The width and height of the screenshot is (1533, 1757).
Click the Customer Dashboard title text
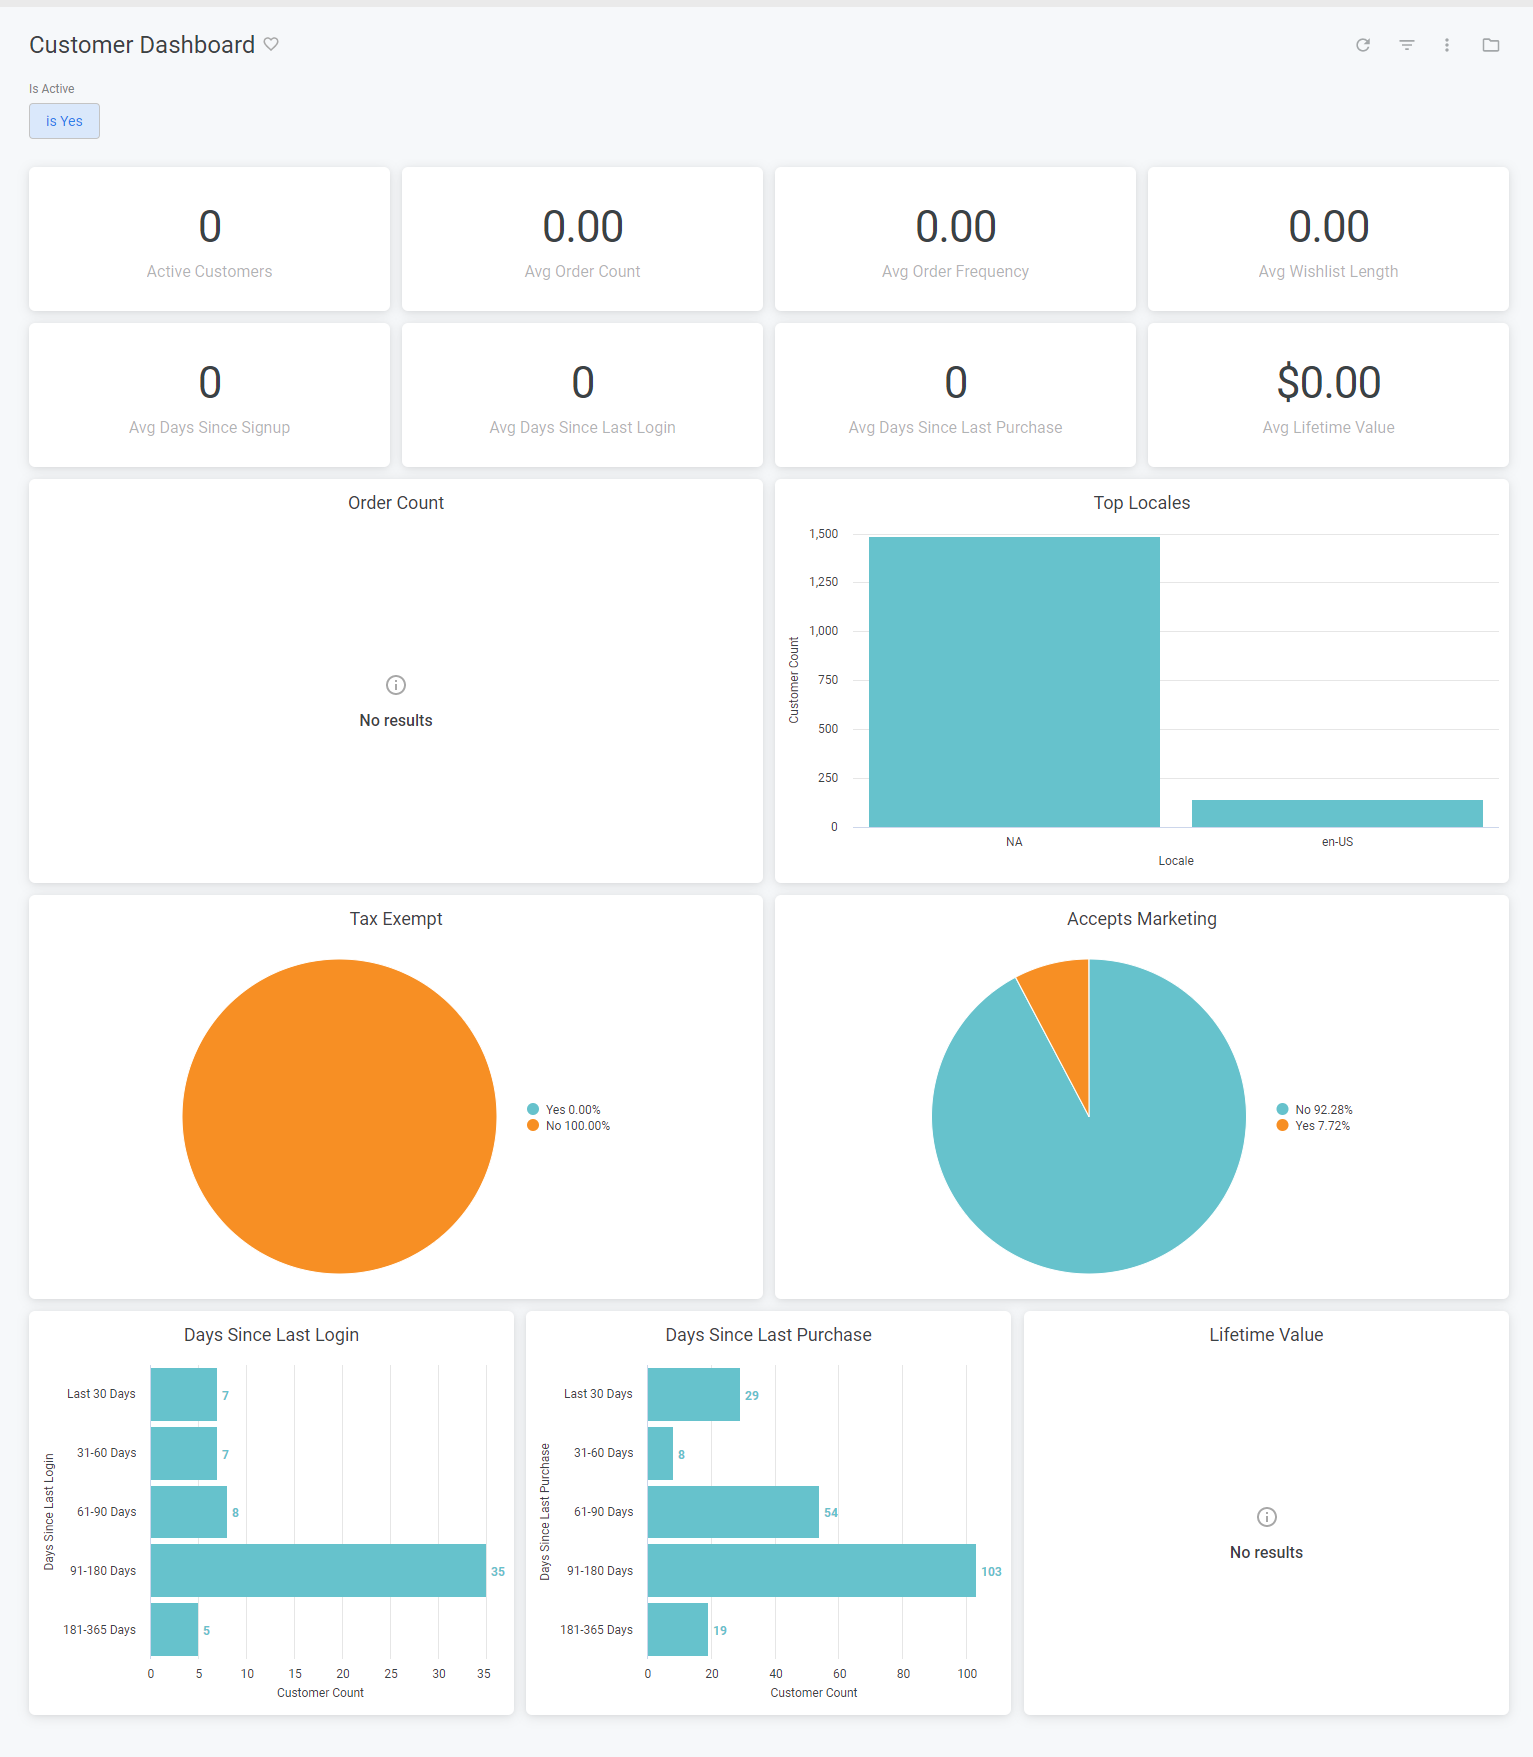point(142,45)
